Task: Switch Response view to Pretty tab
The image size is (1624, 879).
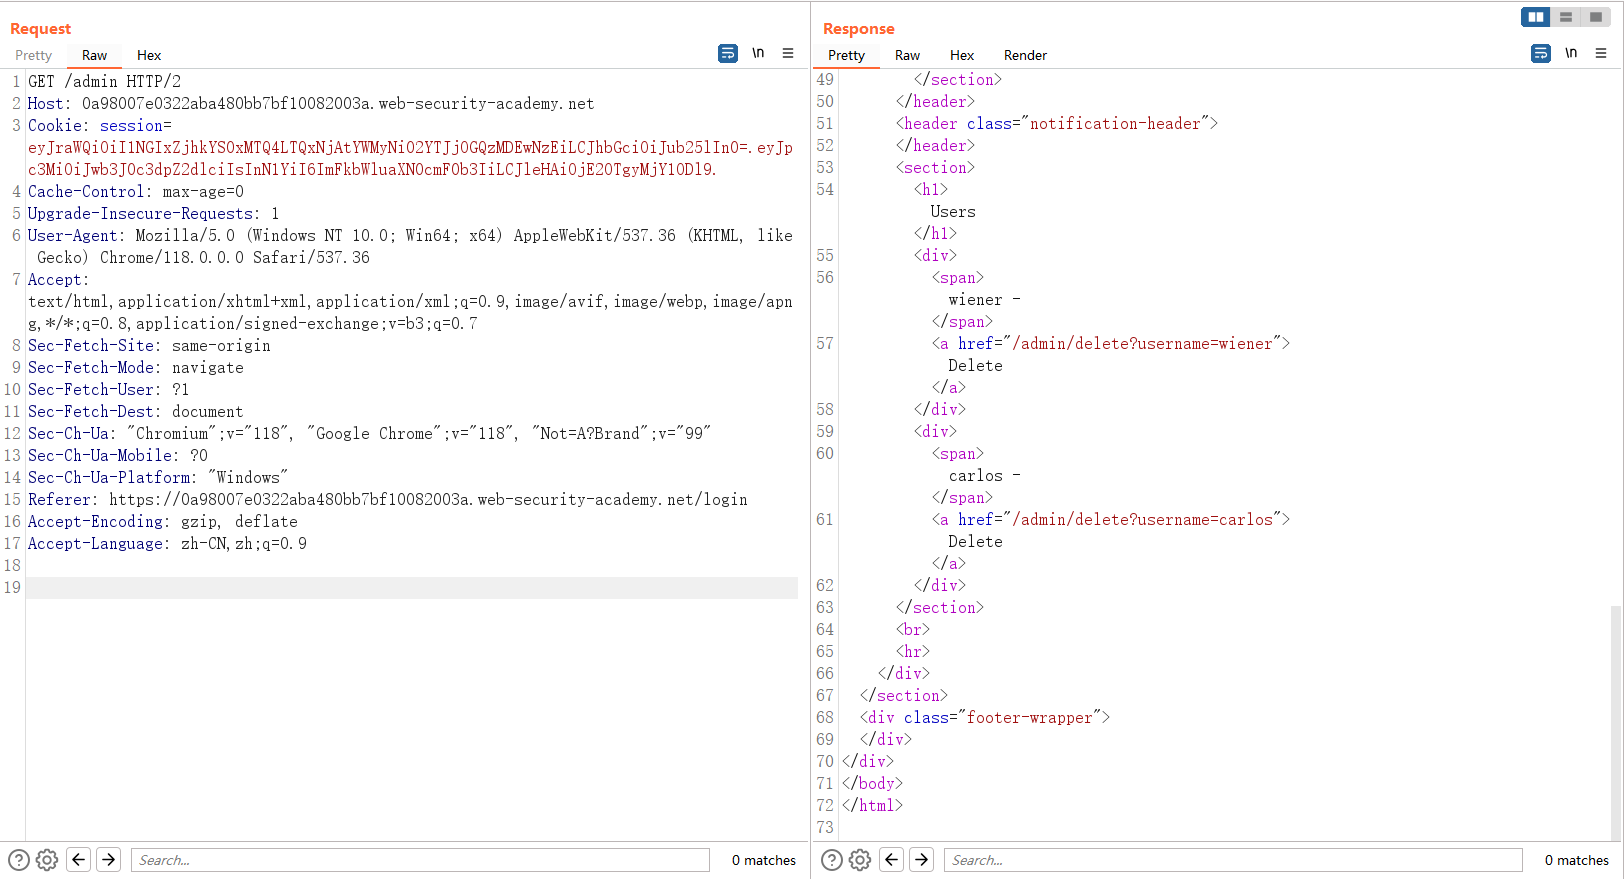Action: pos(846,55)
